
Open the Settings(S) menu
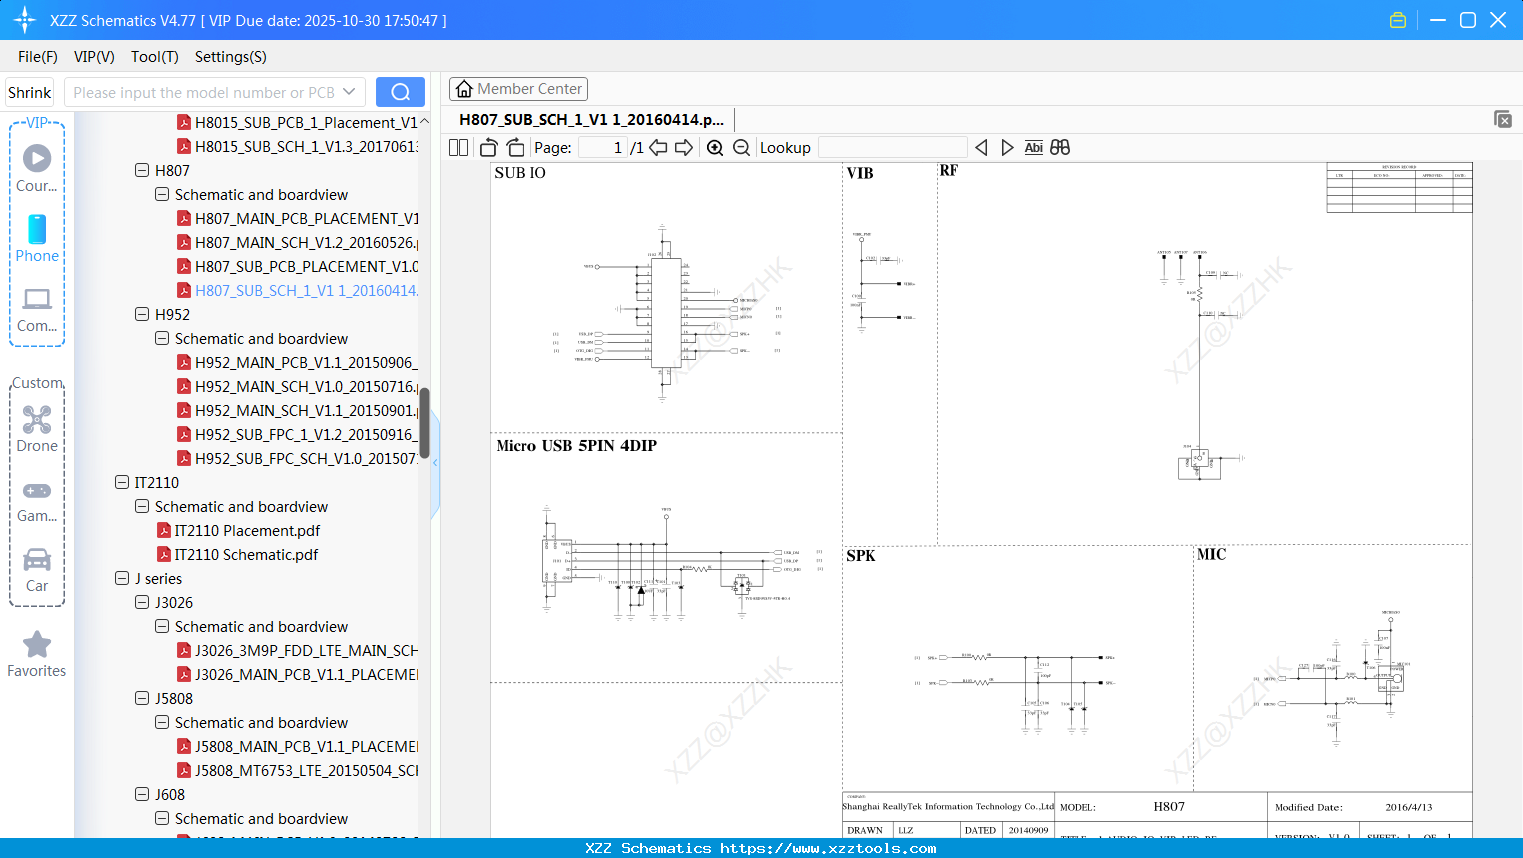tap(231, 57)
